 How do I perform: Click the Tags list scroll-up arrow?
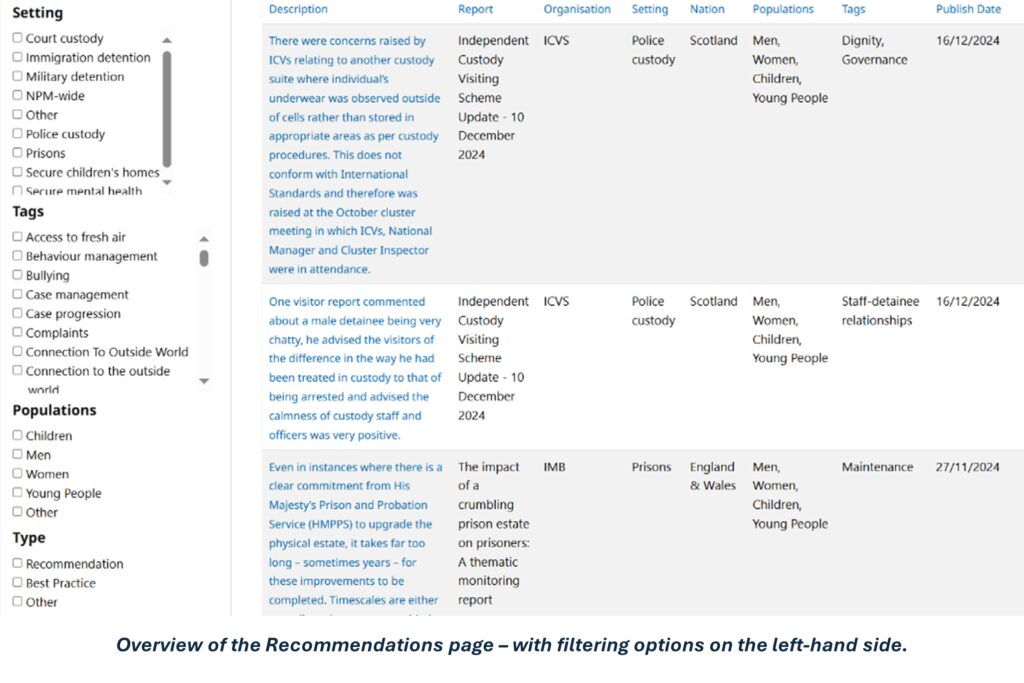tap(204, 239)
